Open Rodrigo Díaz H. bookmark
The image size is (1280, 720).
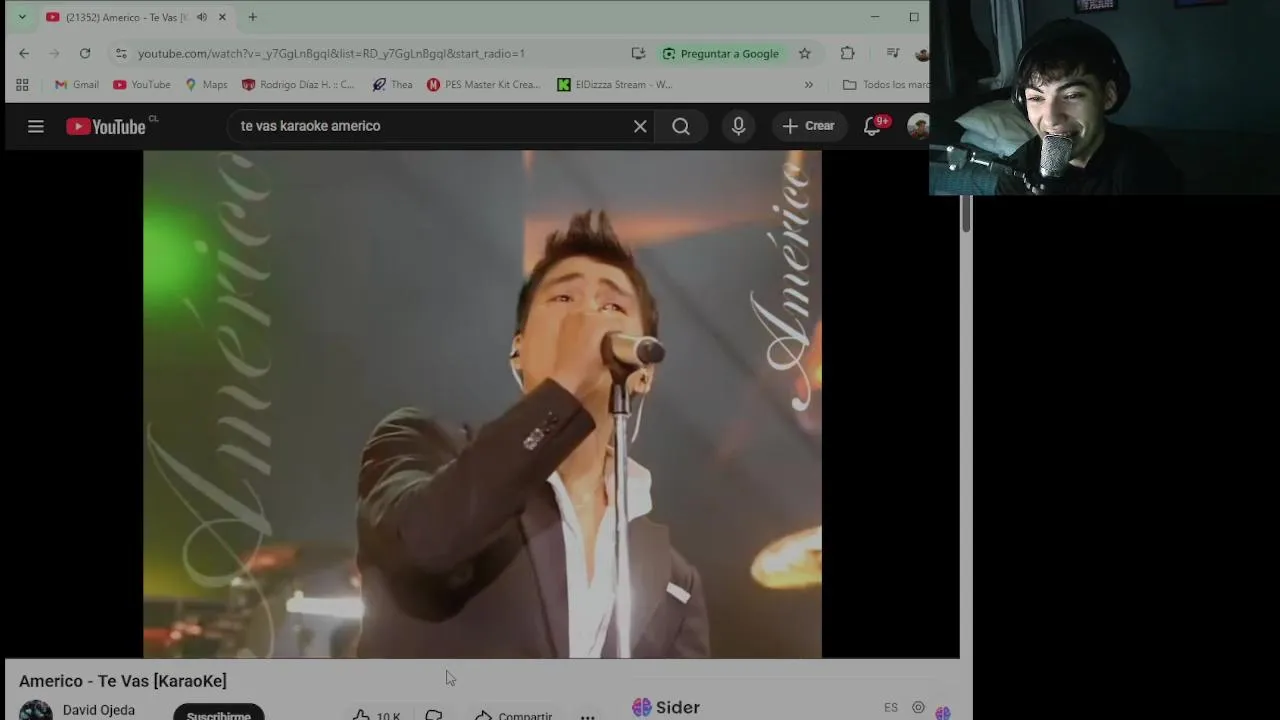click(298, 85)
